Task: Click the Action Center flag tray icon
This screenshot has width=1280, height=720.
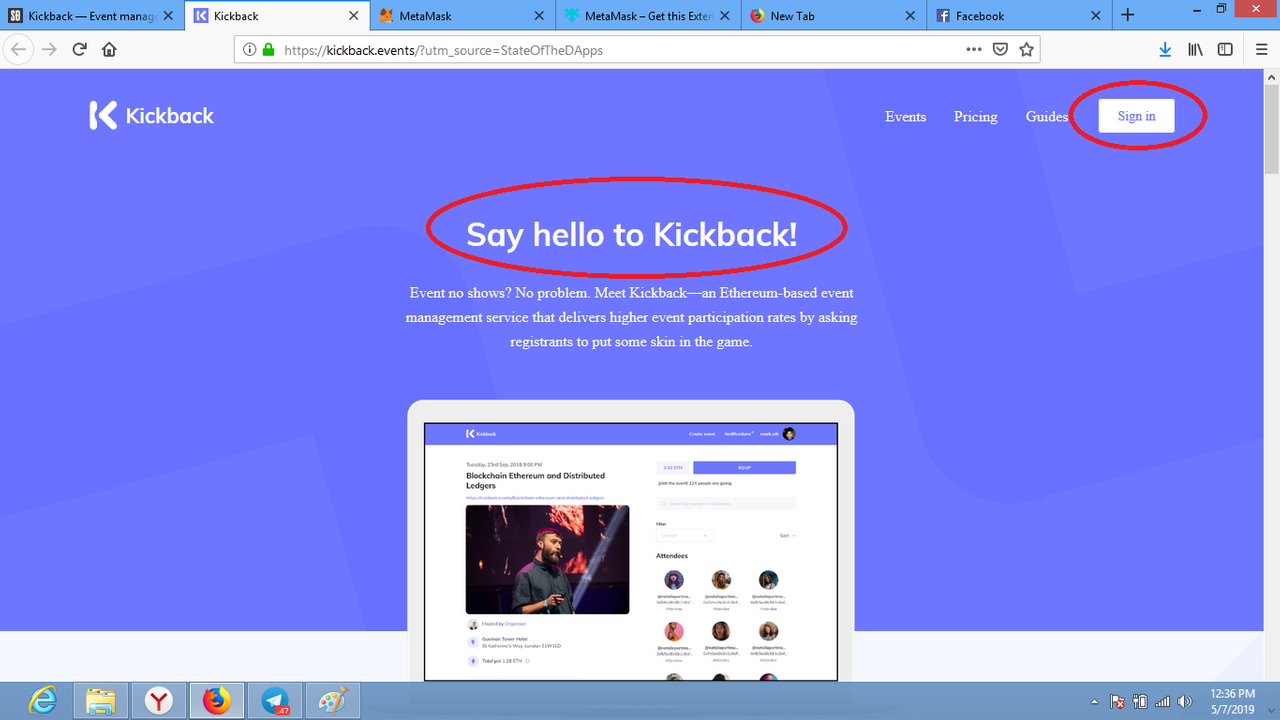Action: pos(1118,701)
